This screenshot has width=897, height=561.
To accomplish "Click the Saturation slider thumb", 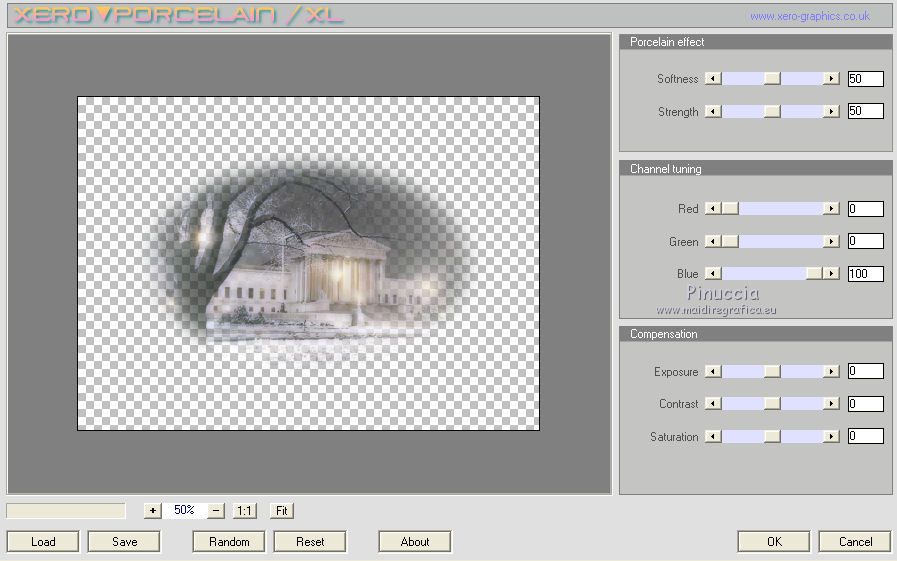I will tap(772, 437).
